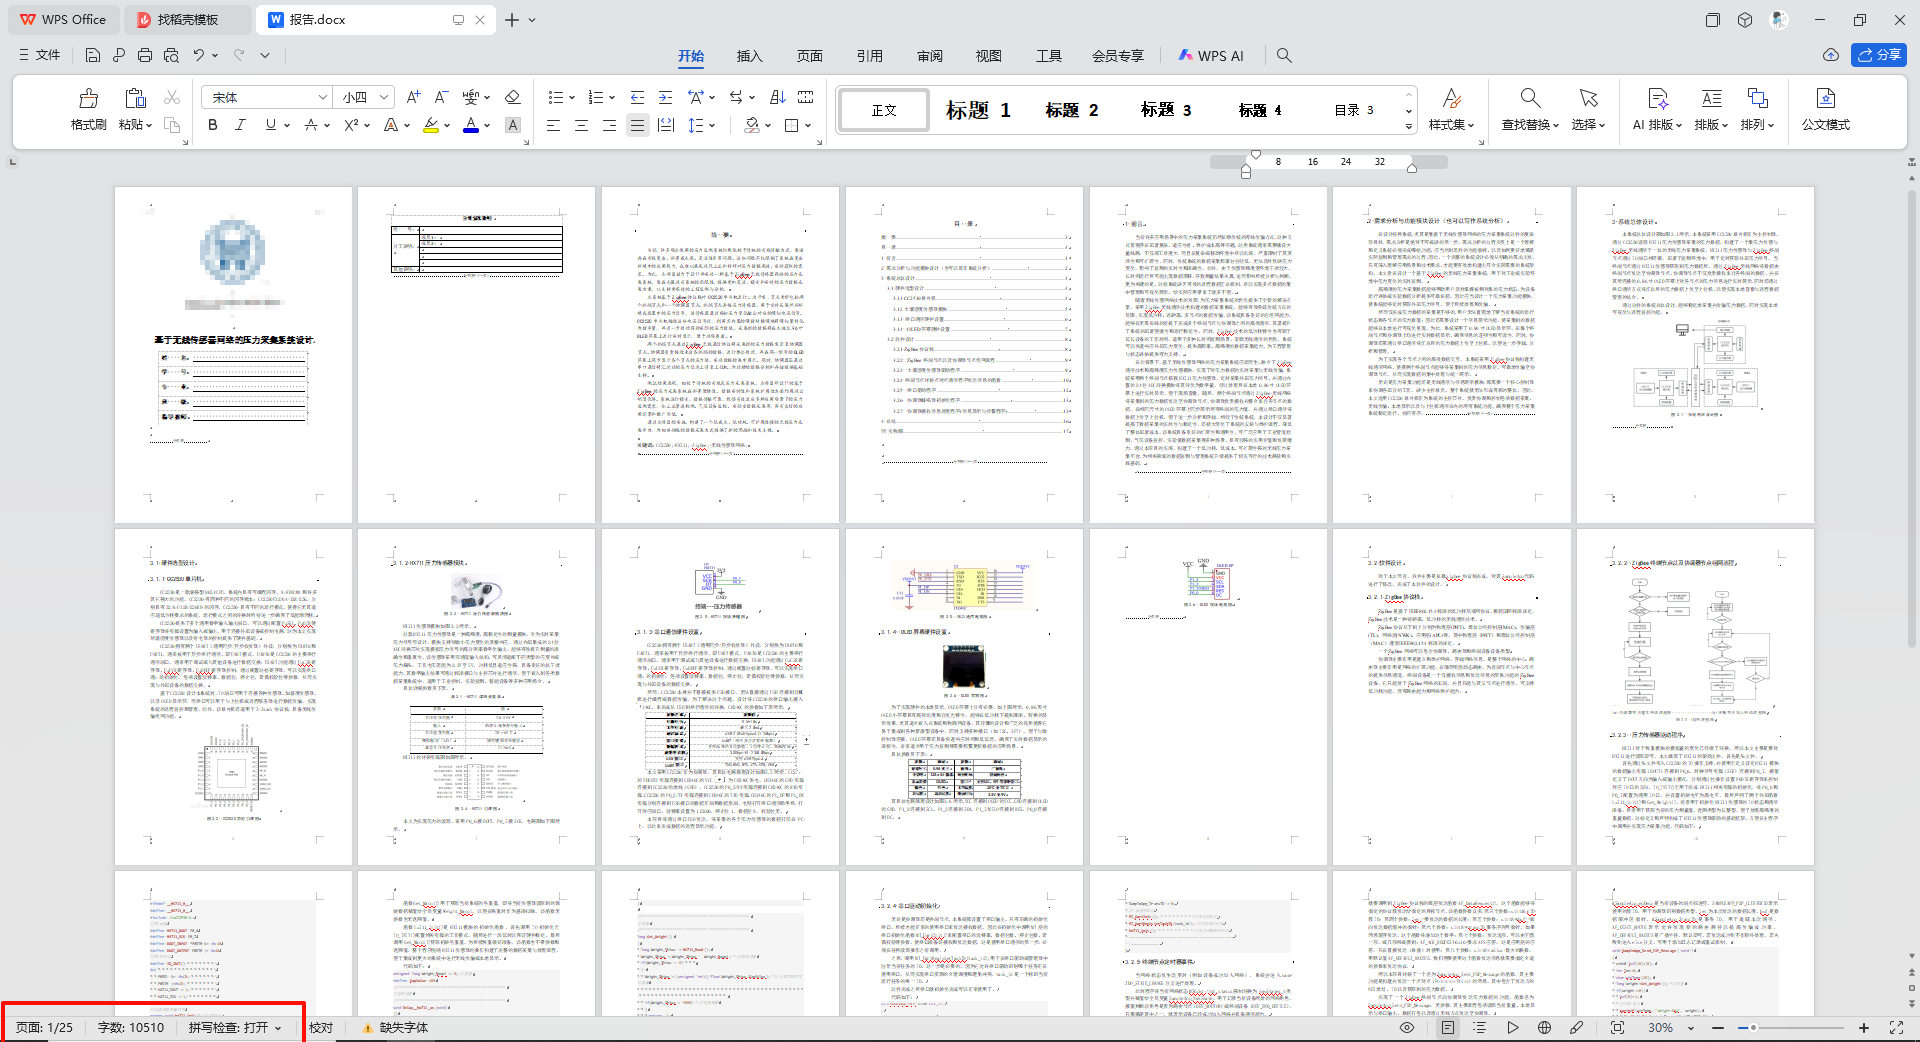The width and height of the screenshot is (1920, 1042).
Task: Open the View (视图) ribbon tab
Action: coord(989,56)
